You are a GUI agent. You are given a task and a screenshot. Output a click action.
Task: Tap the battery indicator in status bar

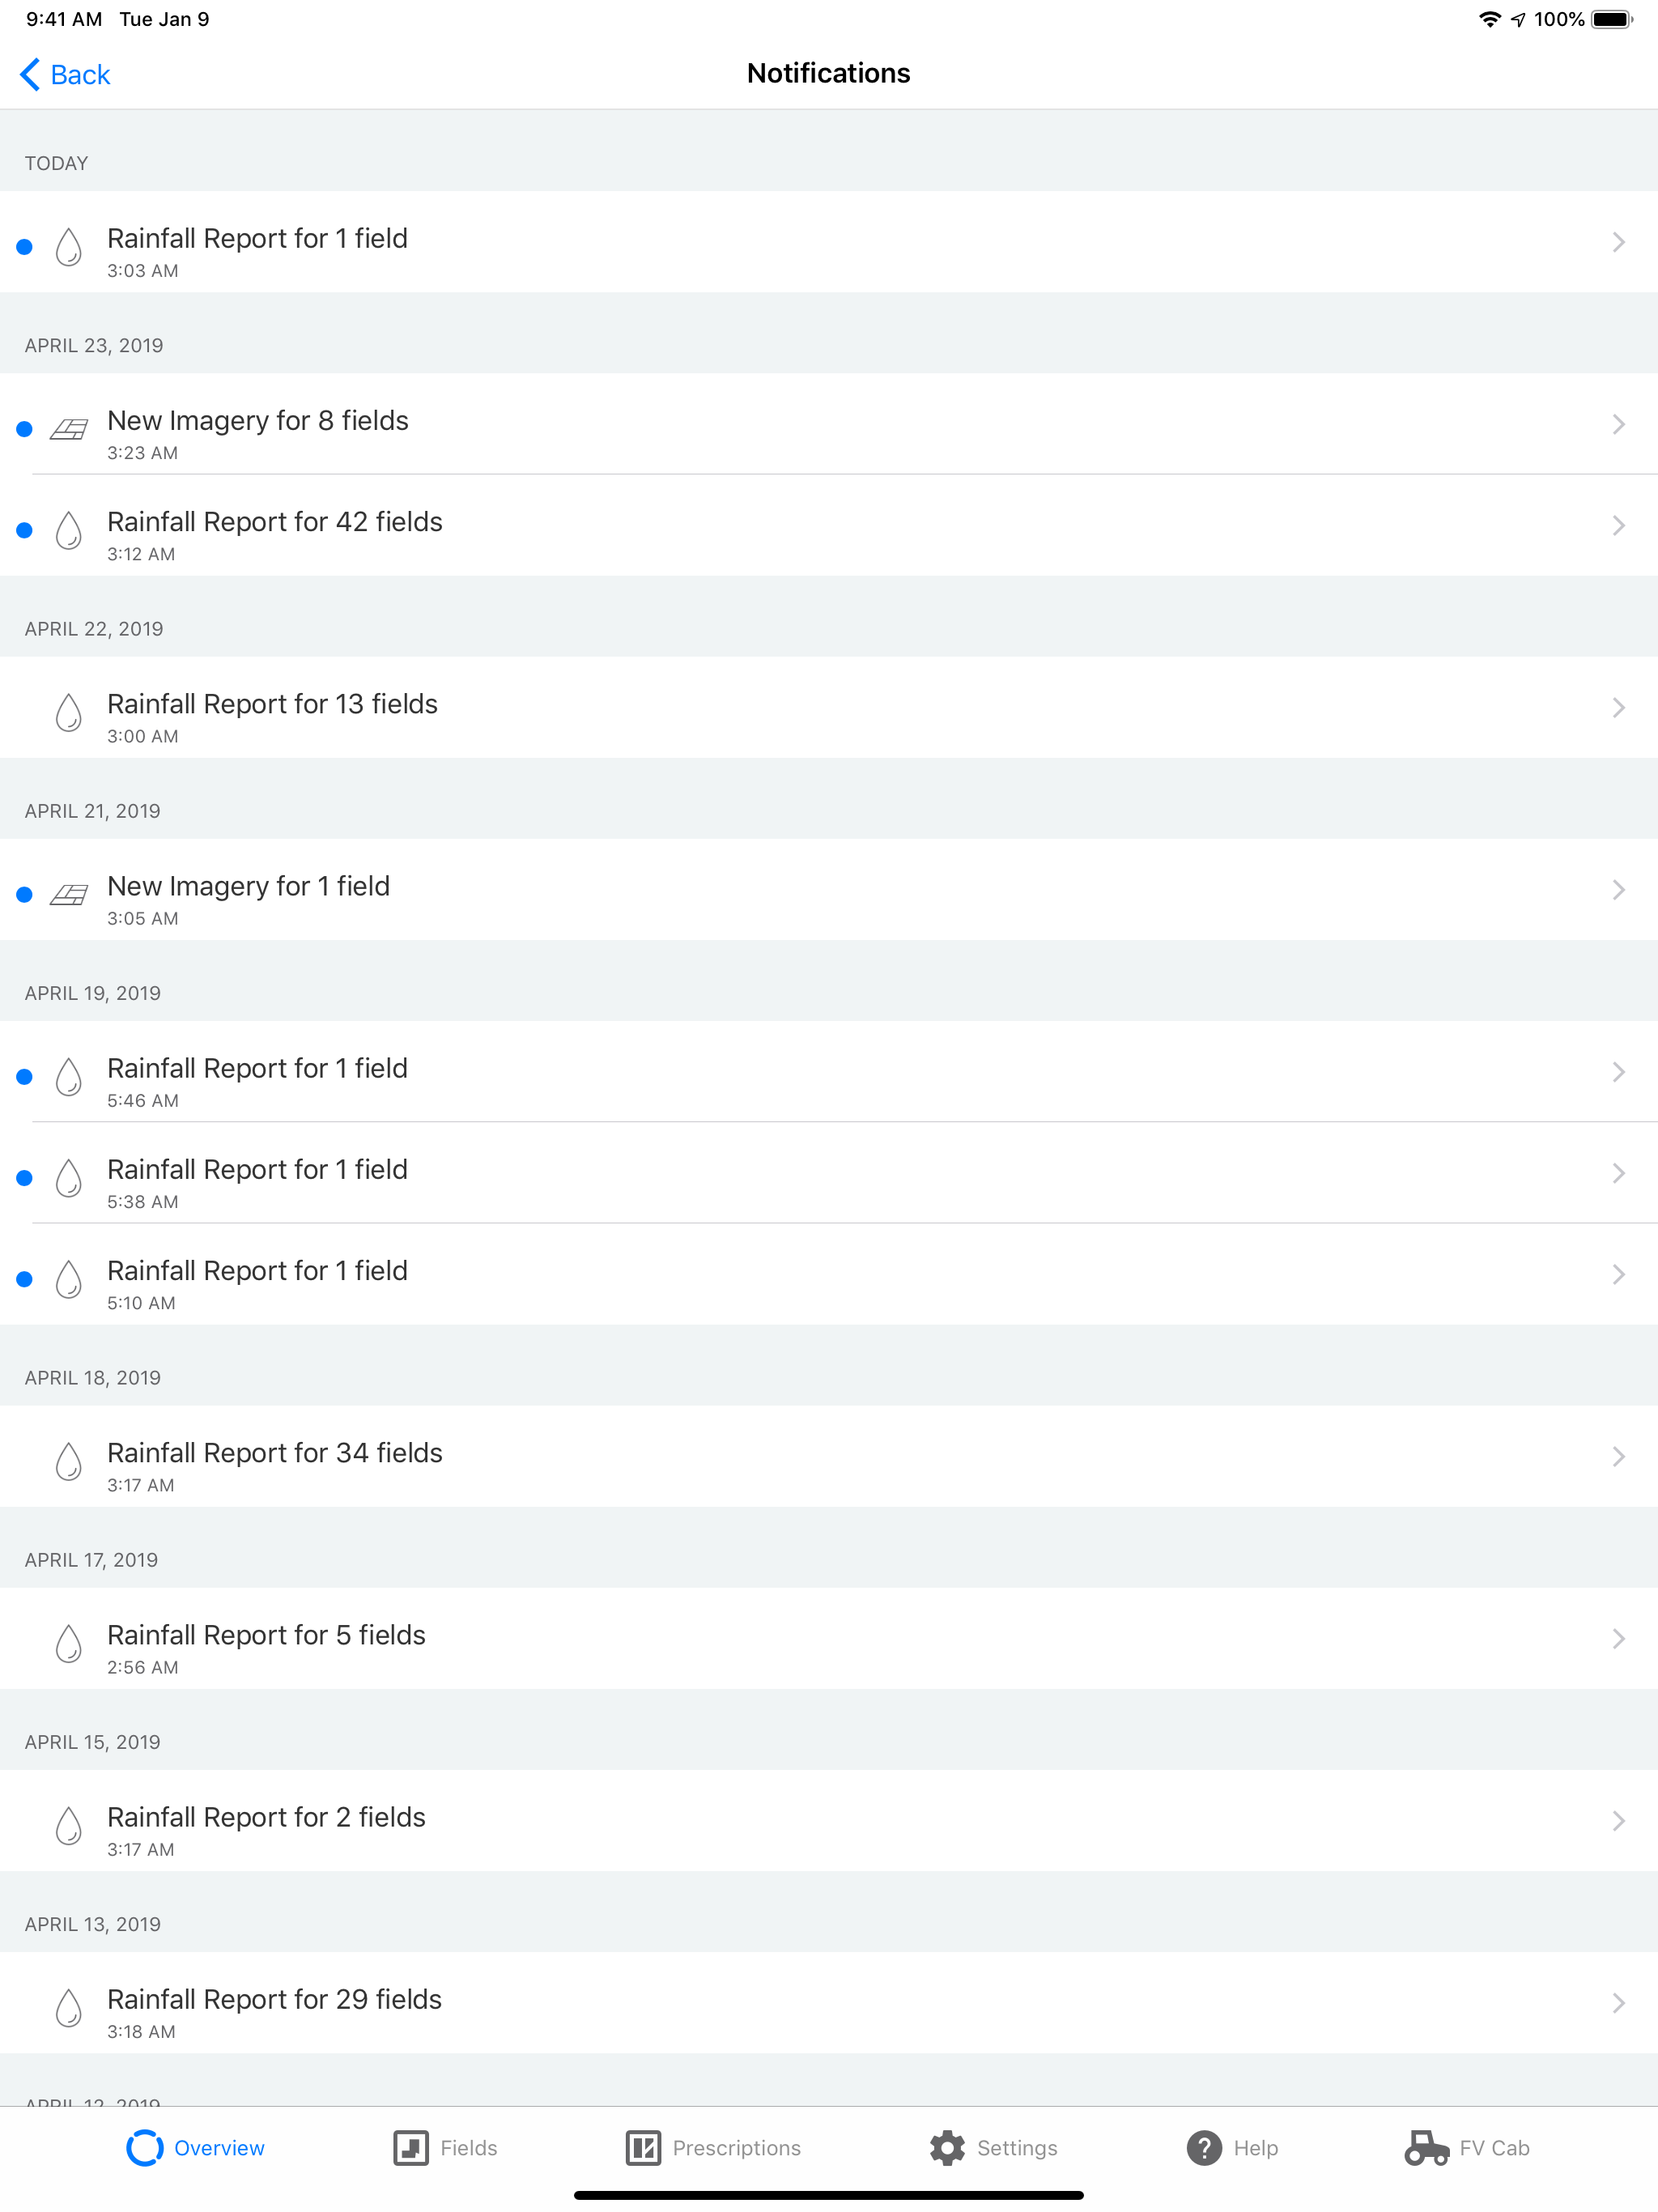tap(1611, 19)
